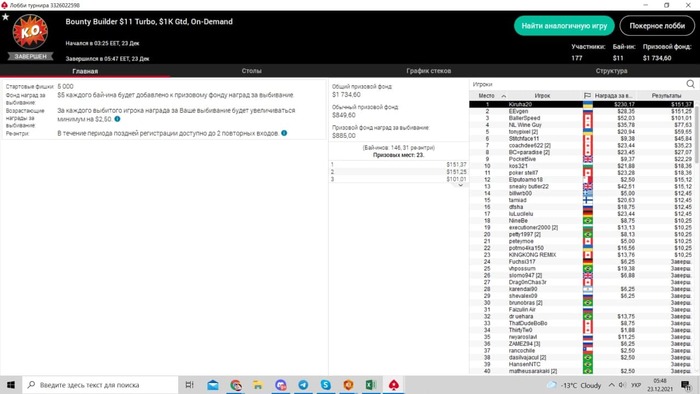Click karendai90's Argentina flag
This screenshot has width=700, height=394.
tap(588, 289)
